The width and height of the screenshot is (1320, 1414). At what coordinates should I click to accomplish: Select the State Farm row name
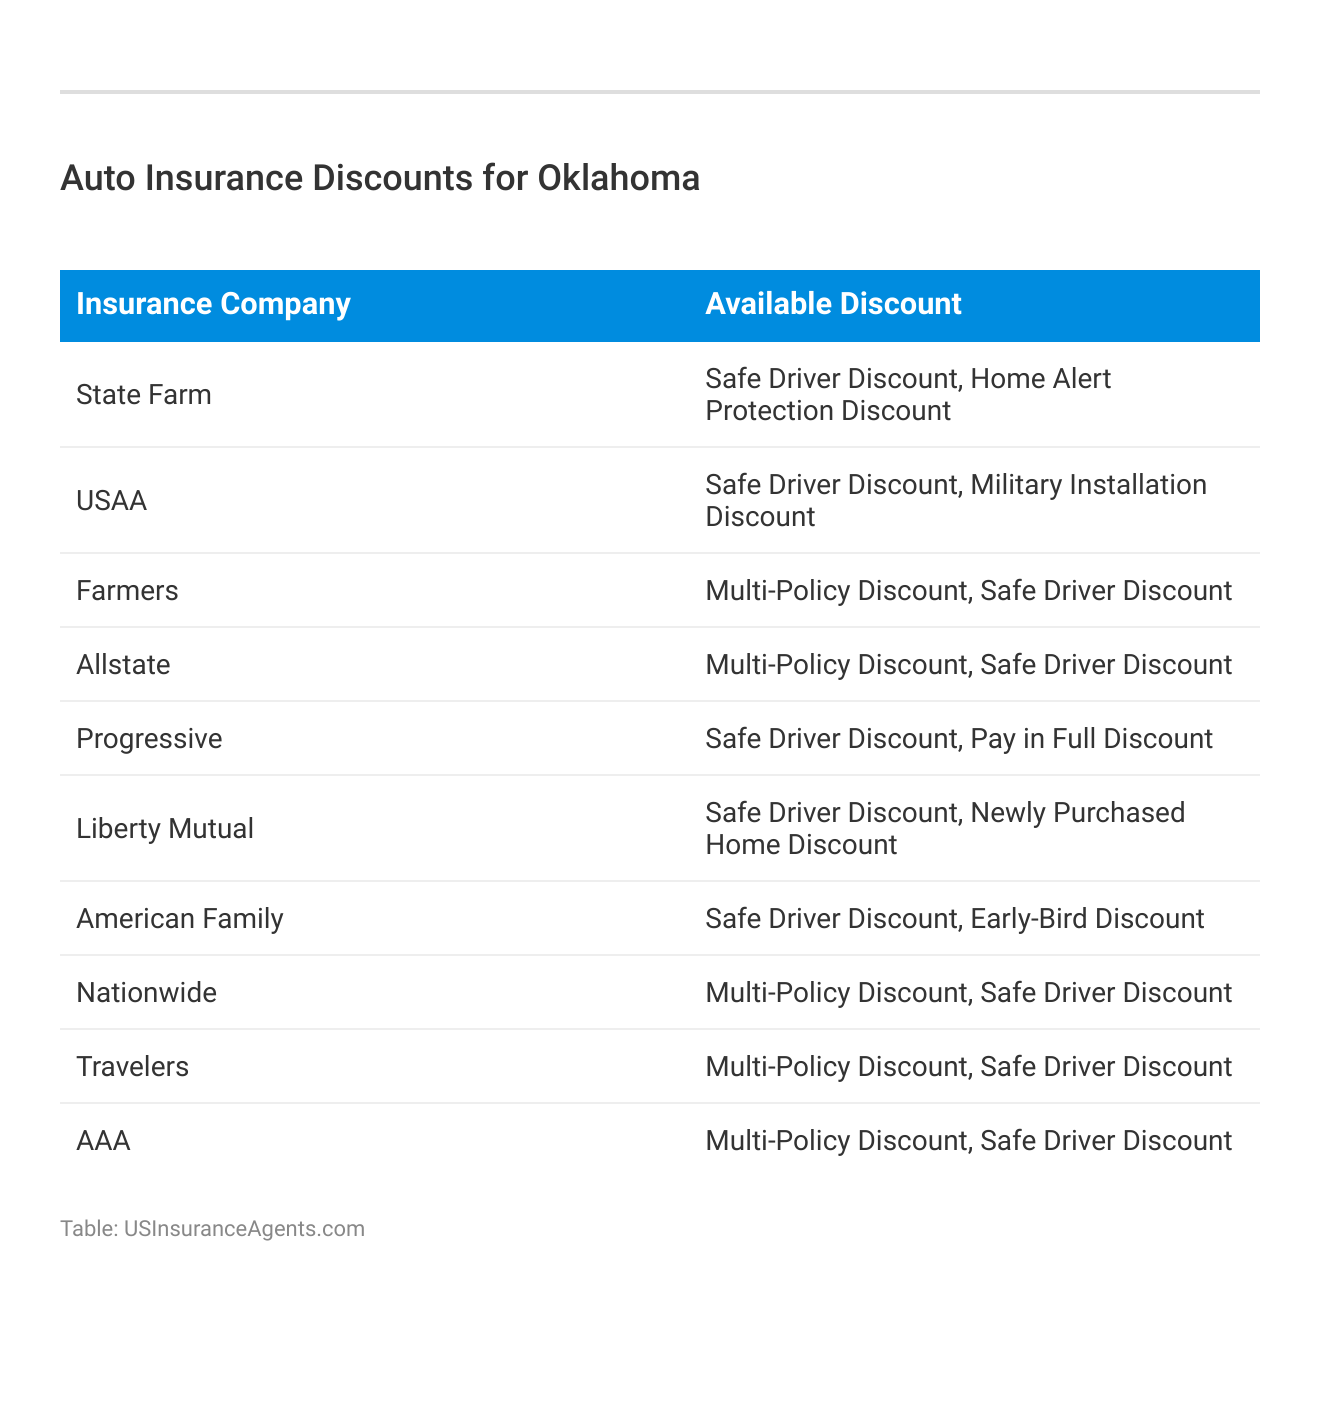[144, 395]
